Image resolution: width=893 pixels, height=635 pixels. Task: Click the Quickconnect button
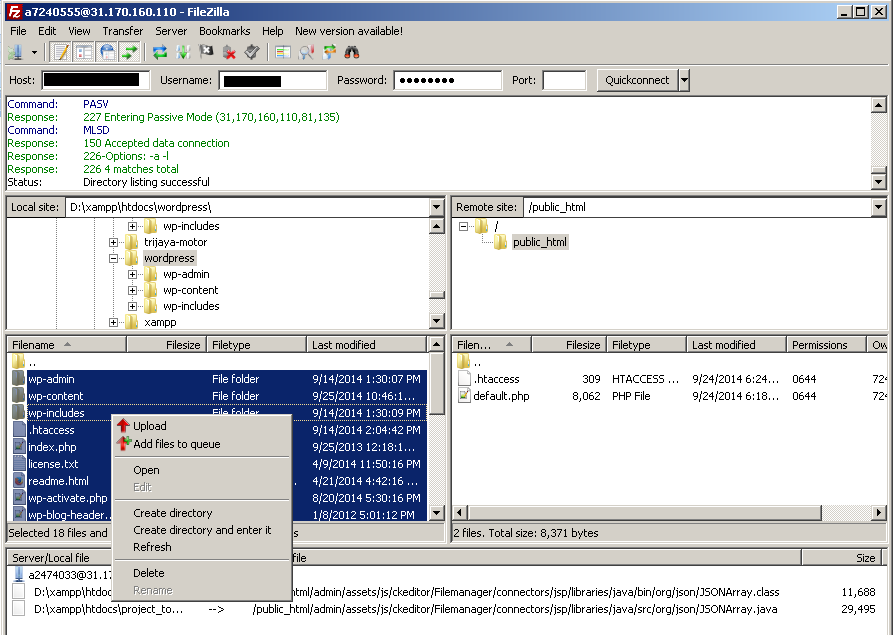(x=637, y=80)
